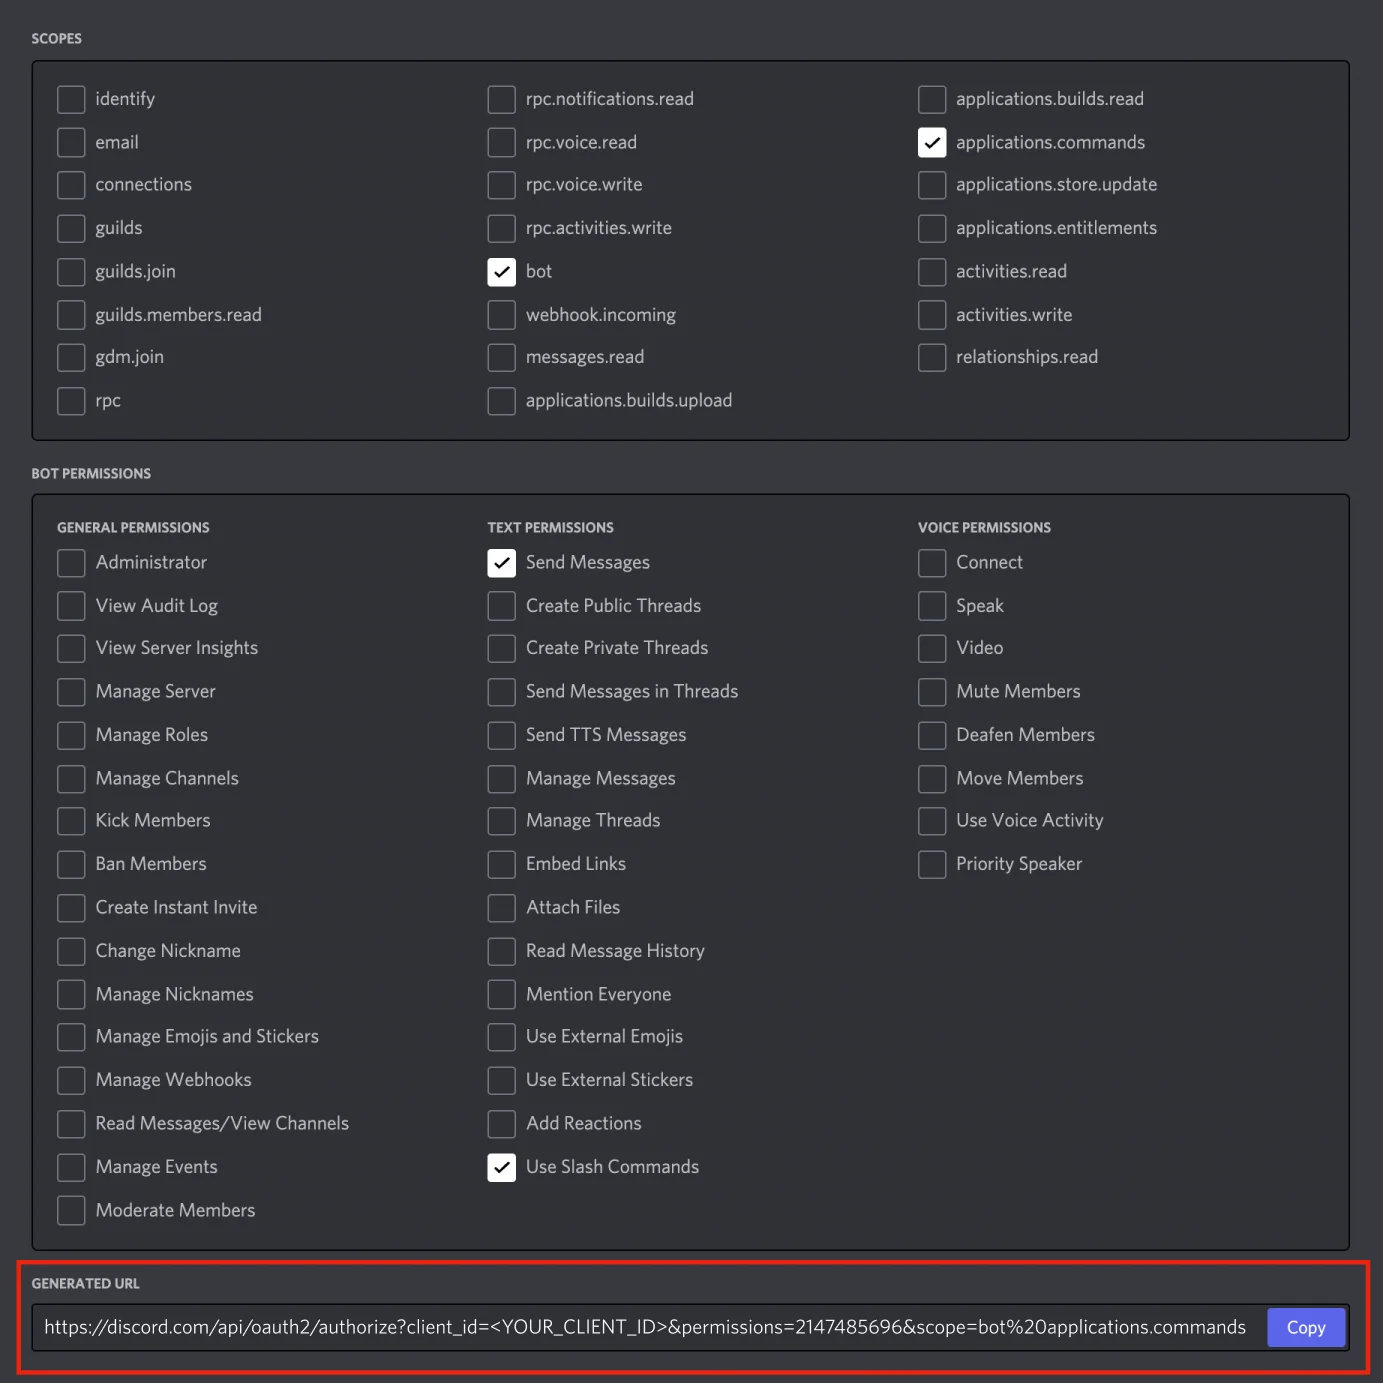
Task: Enable the Kick Members permission
Action: [x=71, y=820]
